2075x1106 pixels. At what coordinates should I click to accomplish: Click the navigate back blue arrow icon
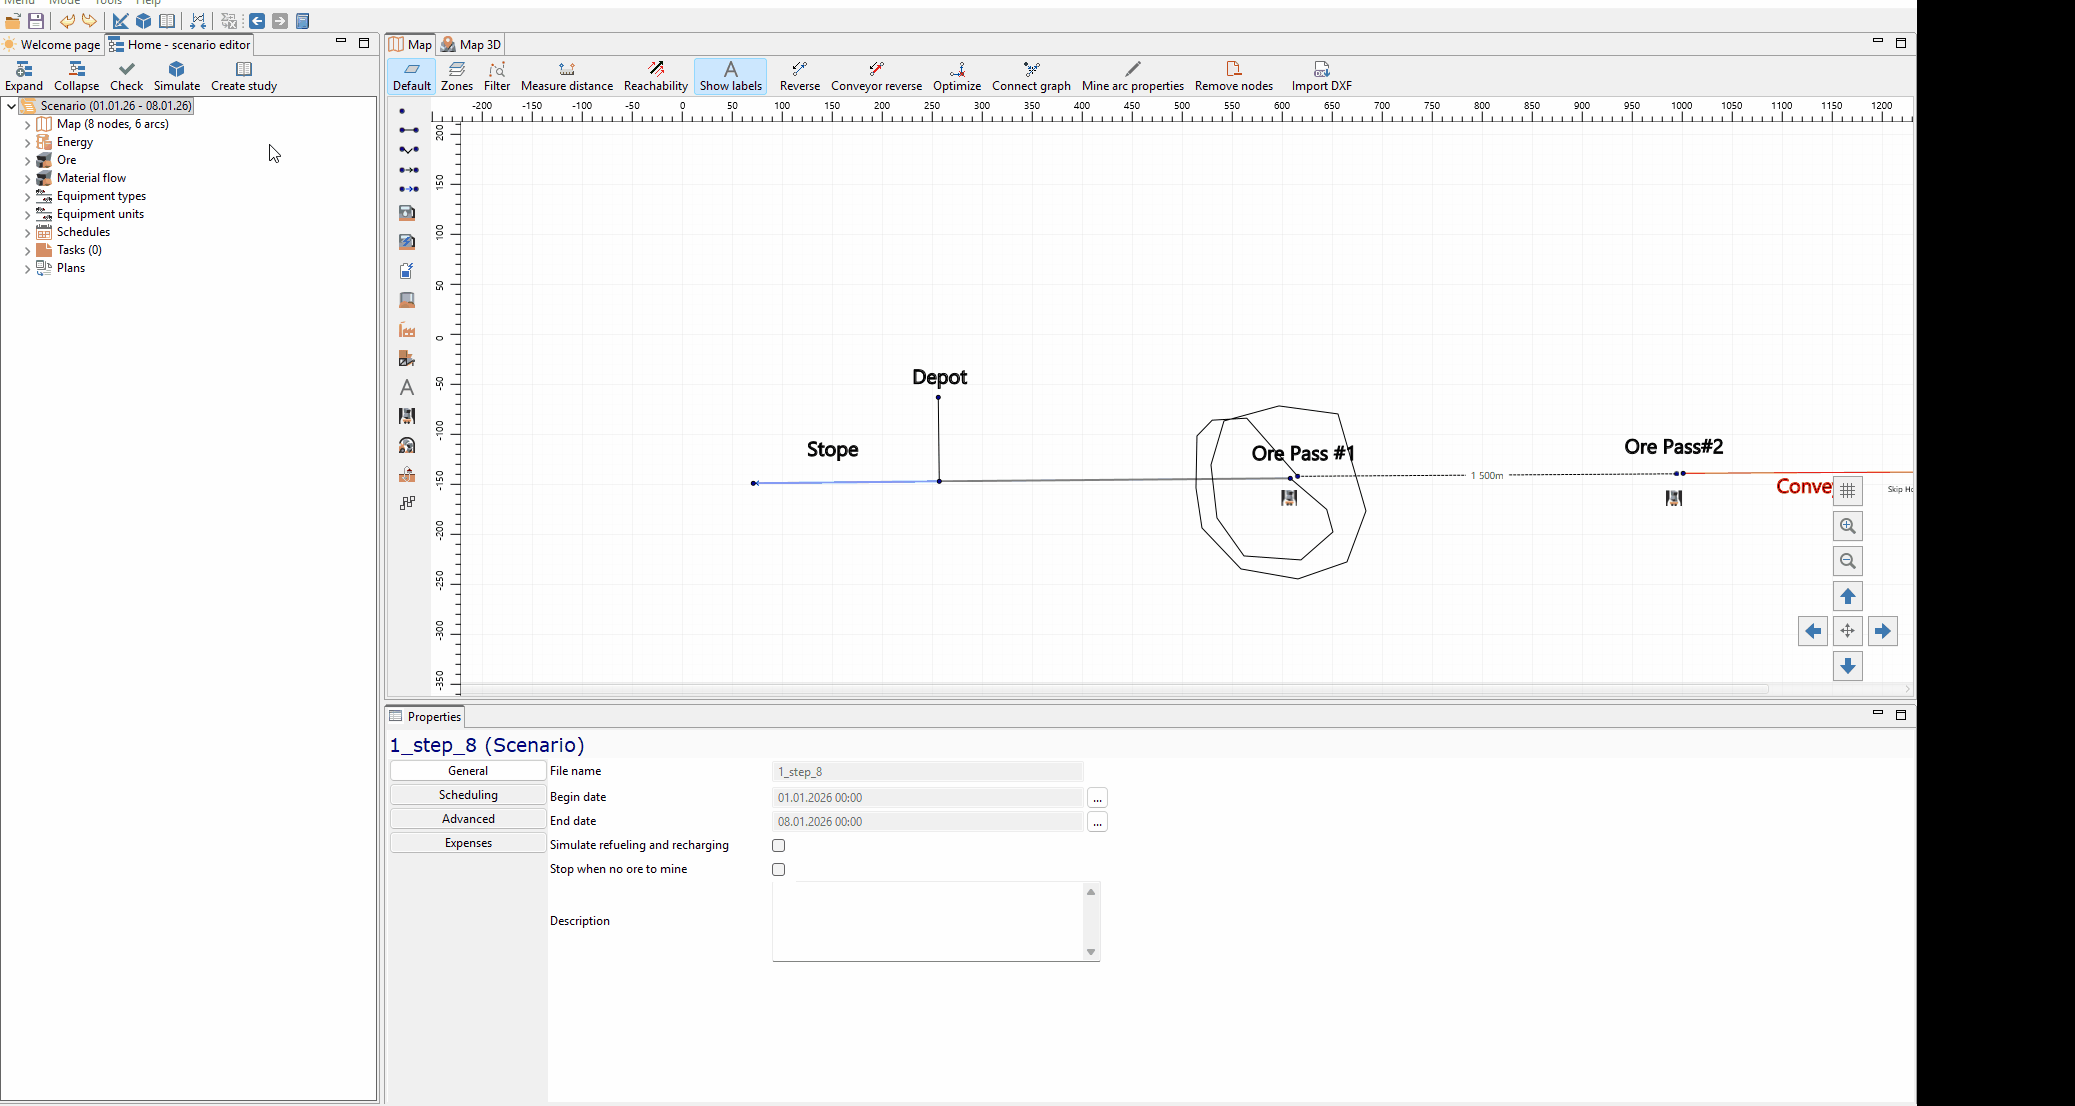tap(257, 21)
